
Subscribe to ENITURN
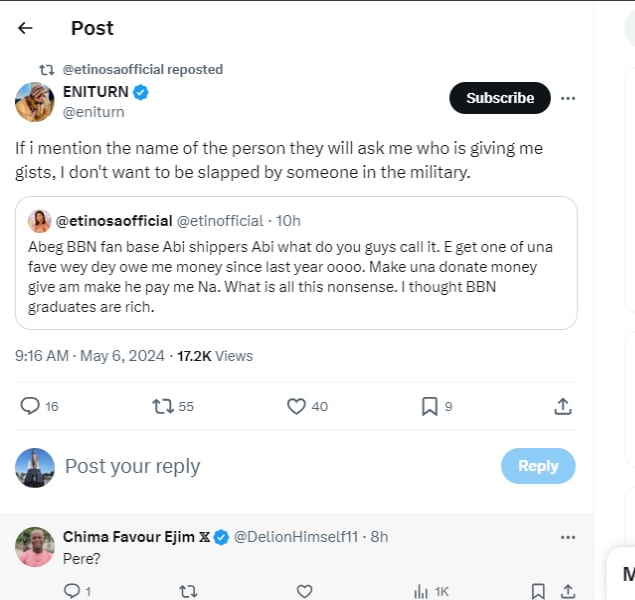[500, 98]
